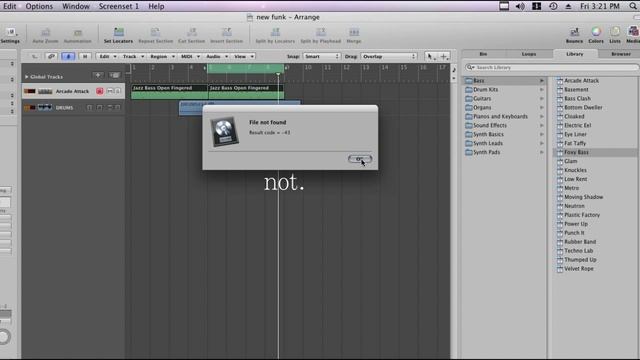
Task: Toggle the Link button in Arrange toolbar
Action: coord(51,56)
